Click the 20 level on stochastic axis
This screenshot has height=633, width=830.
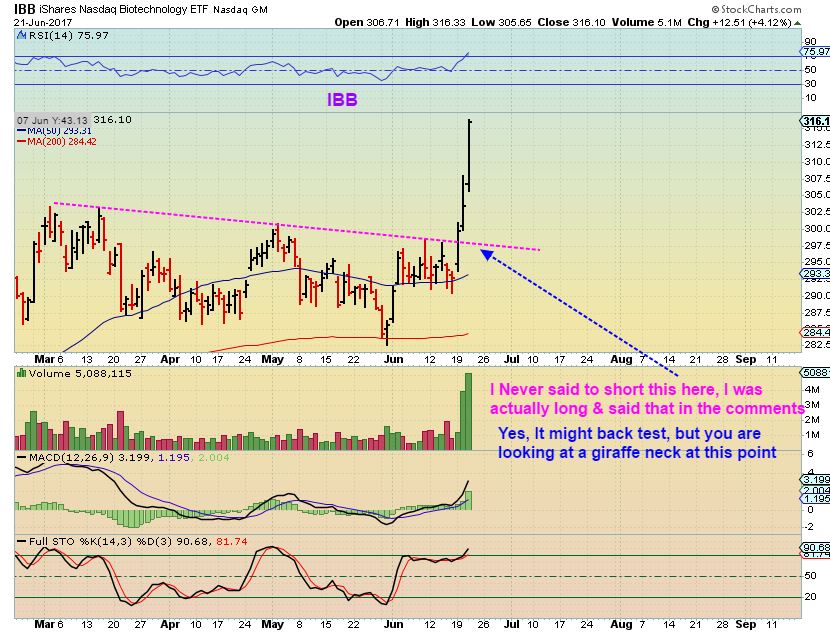[810, 597]
